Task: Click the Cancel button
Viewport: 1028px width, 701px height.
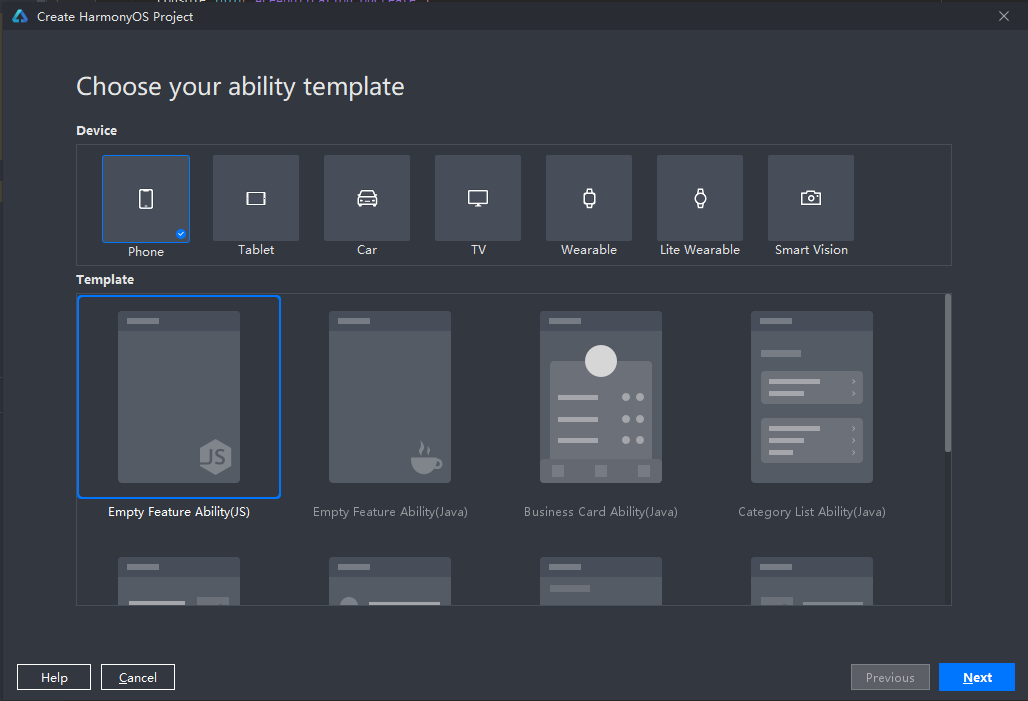Action: pyautogui.click(x=138, y=677)
